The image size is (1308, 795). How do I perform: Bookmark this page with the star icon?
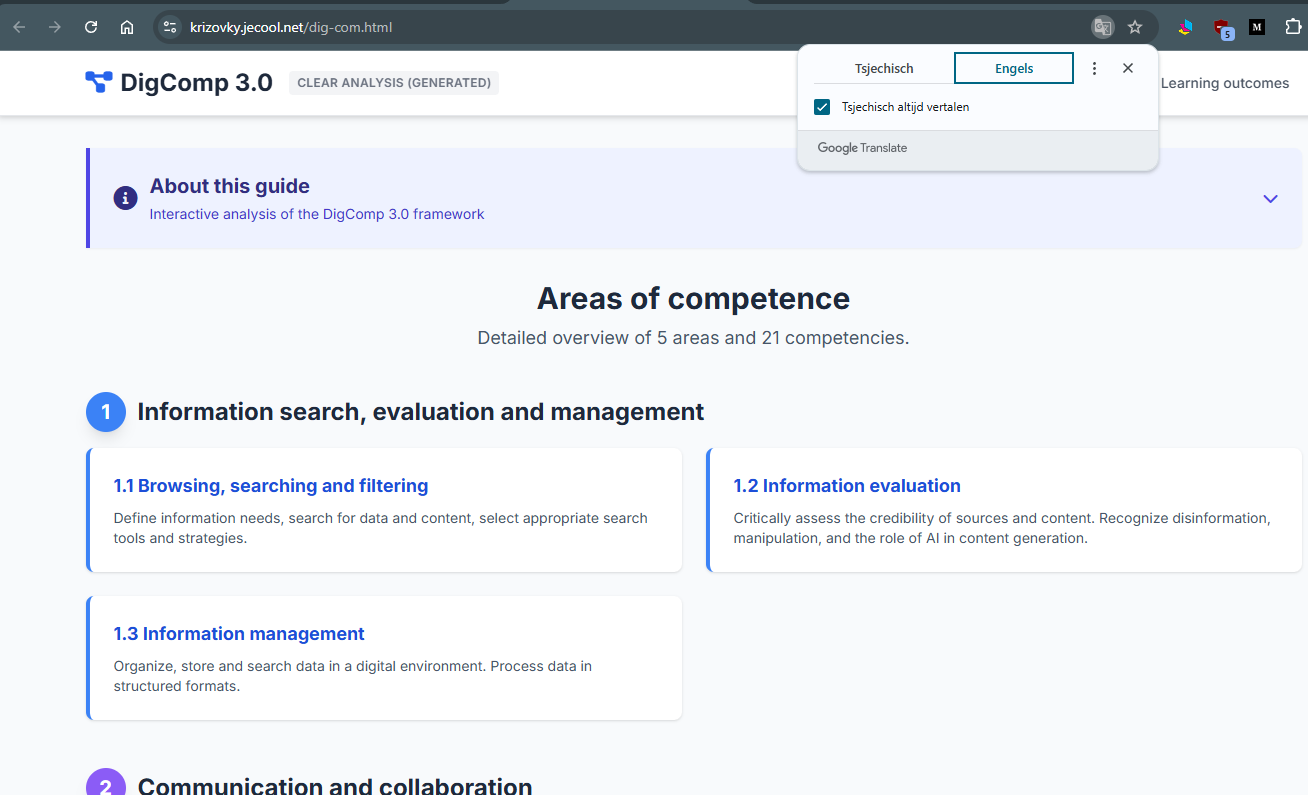(1135, 27)
